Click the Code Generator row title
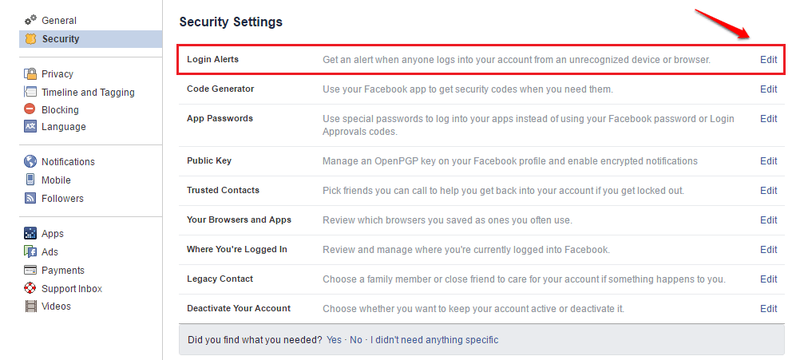Screen dimensions: 800x360 pos(220,89)
